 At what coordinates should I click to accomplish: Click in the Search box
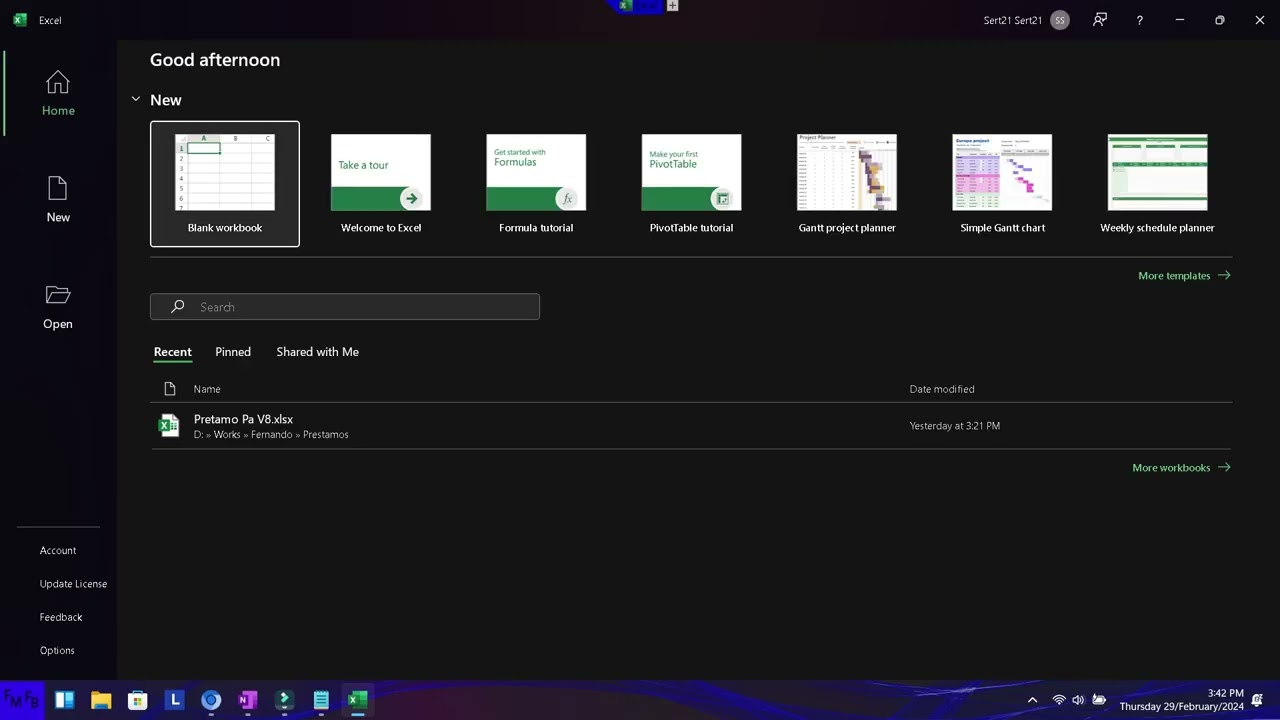[x=345, y=307]
